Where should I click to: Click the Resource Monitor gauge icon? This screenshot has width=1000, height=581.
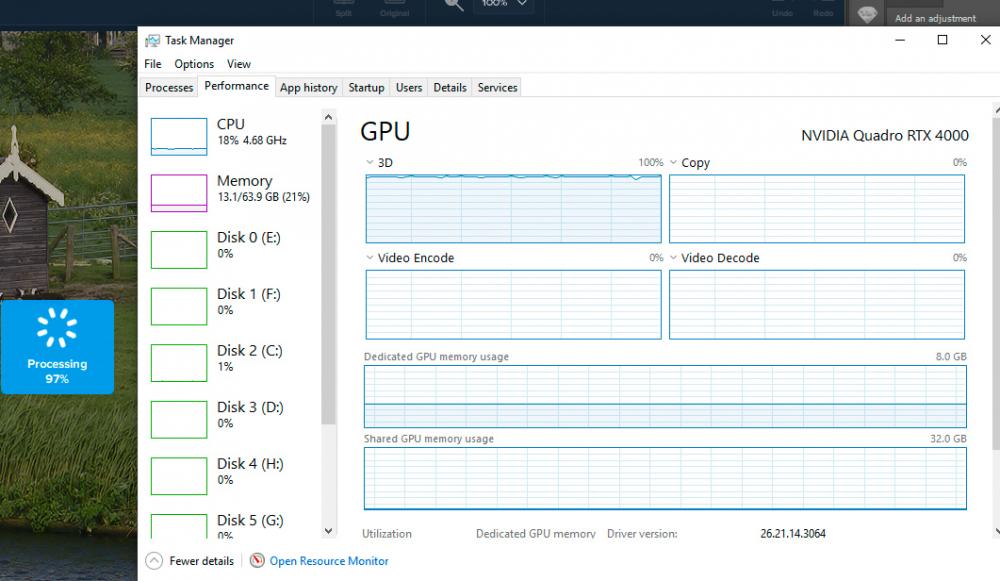coord(257,561)
